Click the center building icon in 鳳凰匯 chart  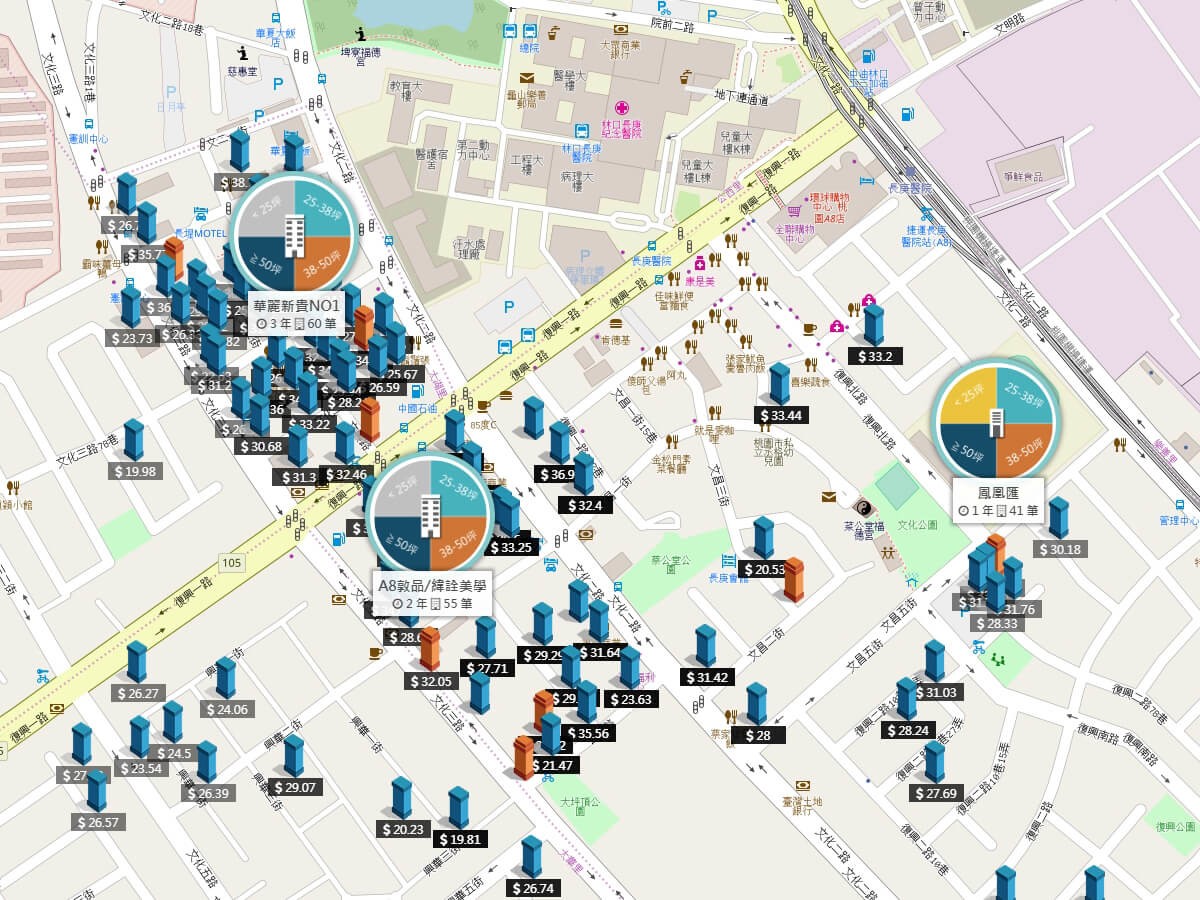tap(996, 424)
